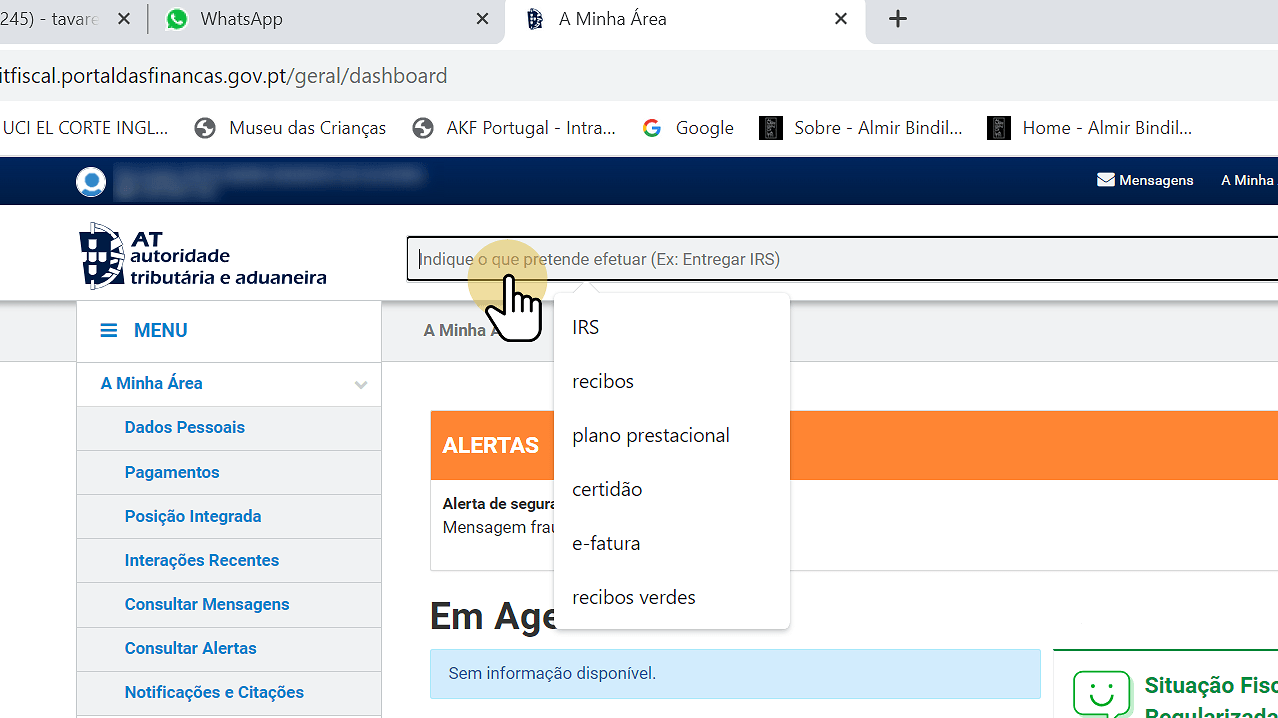The height and width of the screenshot is (718, 1278).
Task: Close the WhatsApp tab
Action: [482, 19]
